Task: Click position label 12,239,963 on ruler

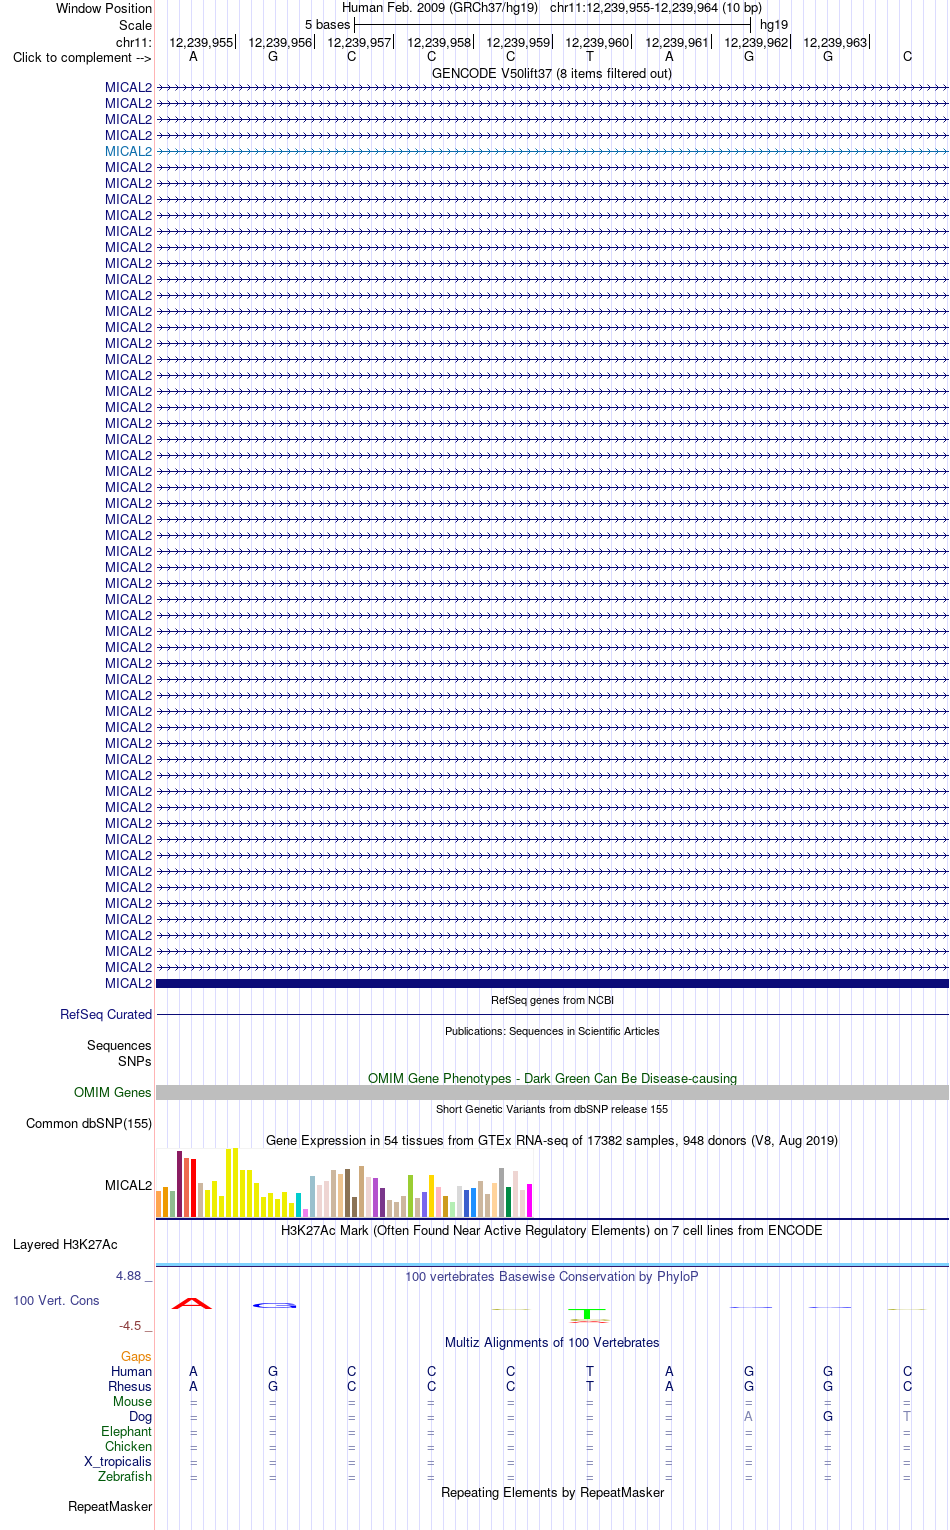Action: click(835, 42)
